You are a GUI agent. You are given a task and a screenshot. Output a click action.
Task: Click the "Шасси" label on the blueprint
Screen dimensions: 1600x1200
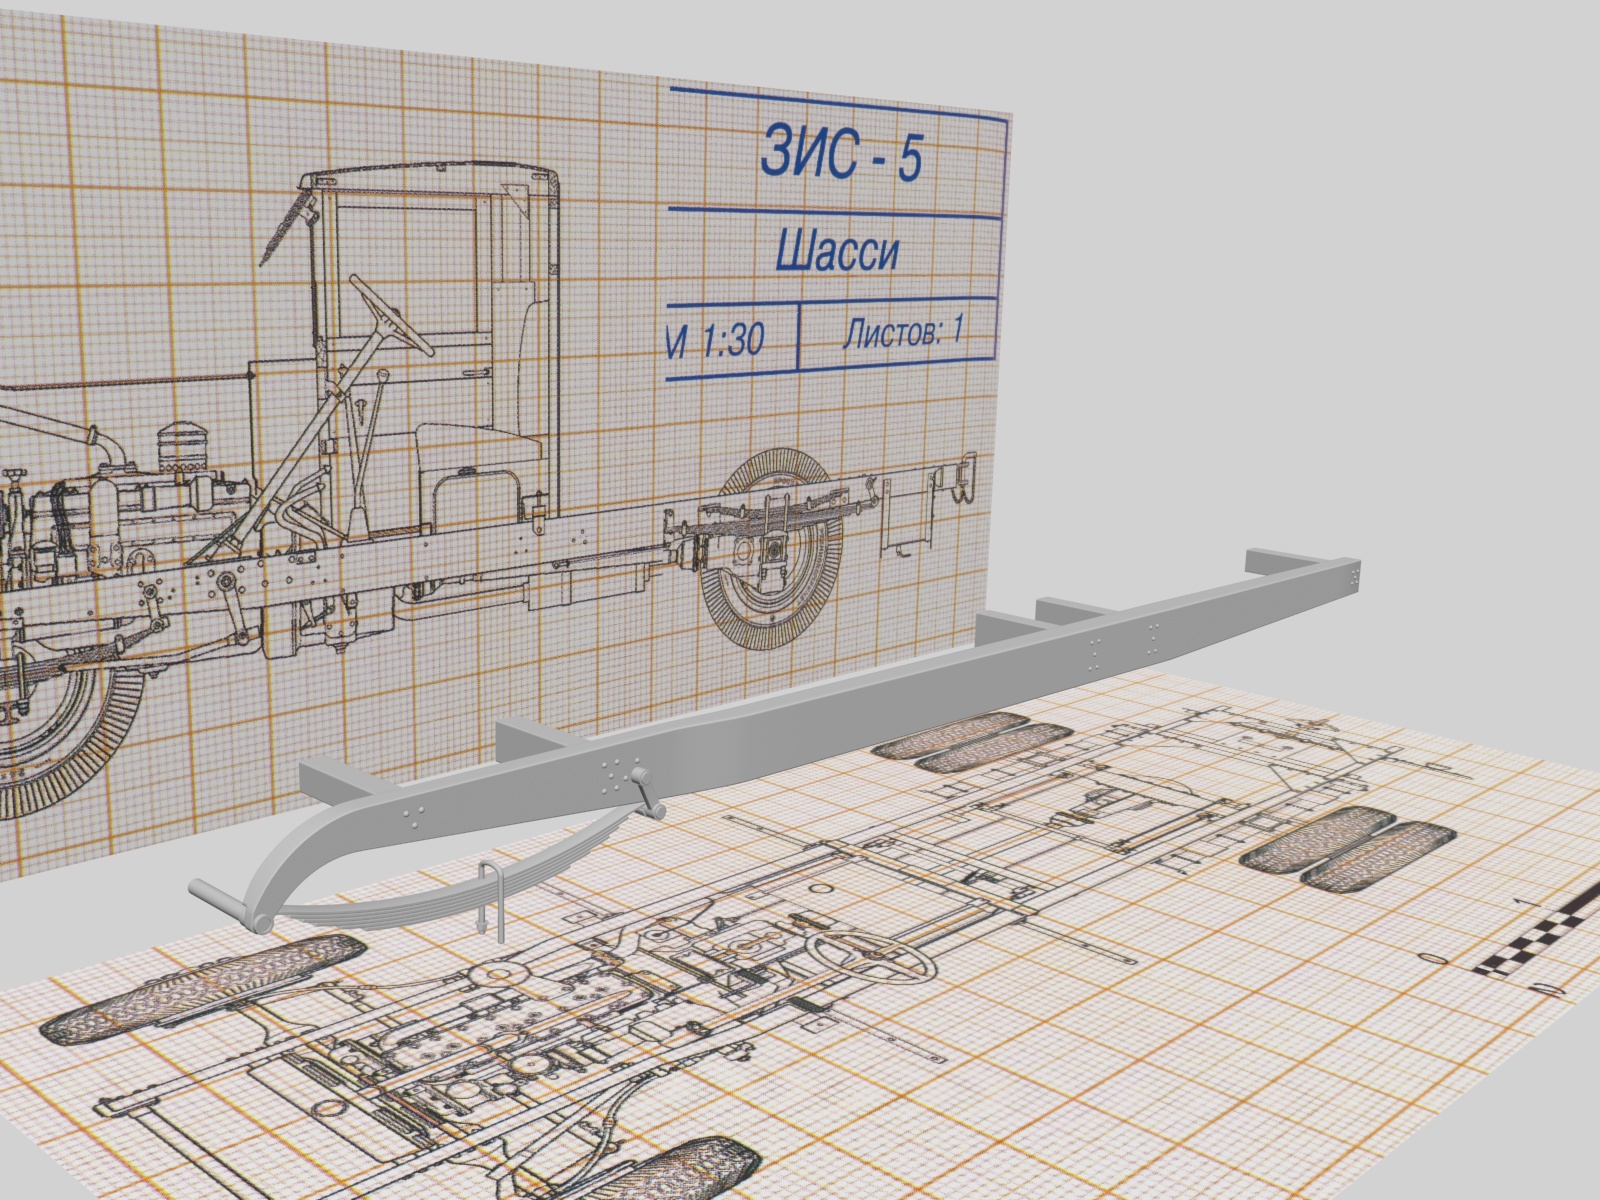point(838,251)
